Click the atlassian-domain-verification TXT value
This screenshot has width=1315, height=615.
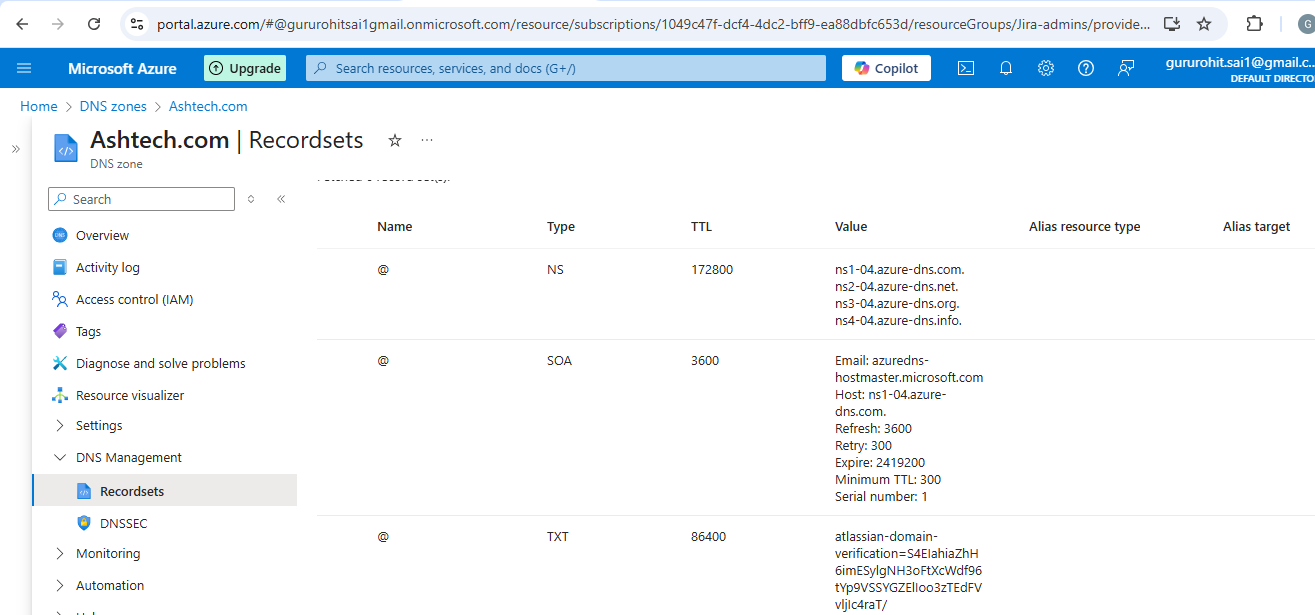click(x=909, y=570)
